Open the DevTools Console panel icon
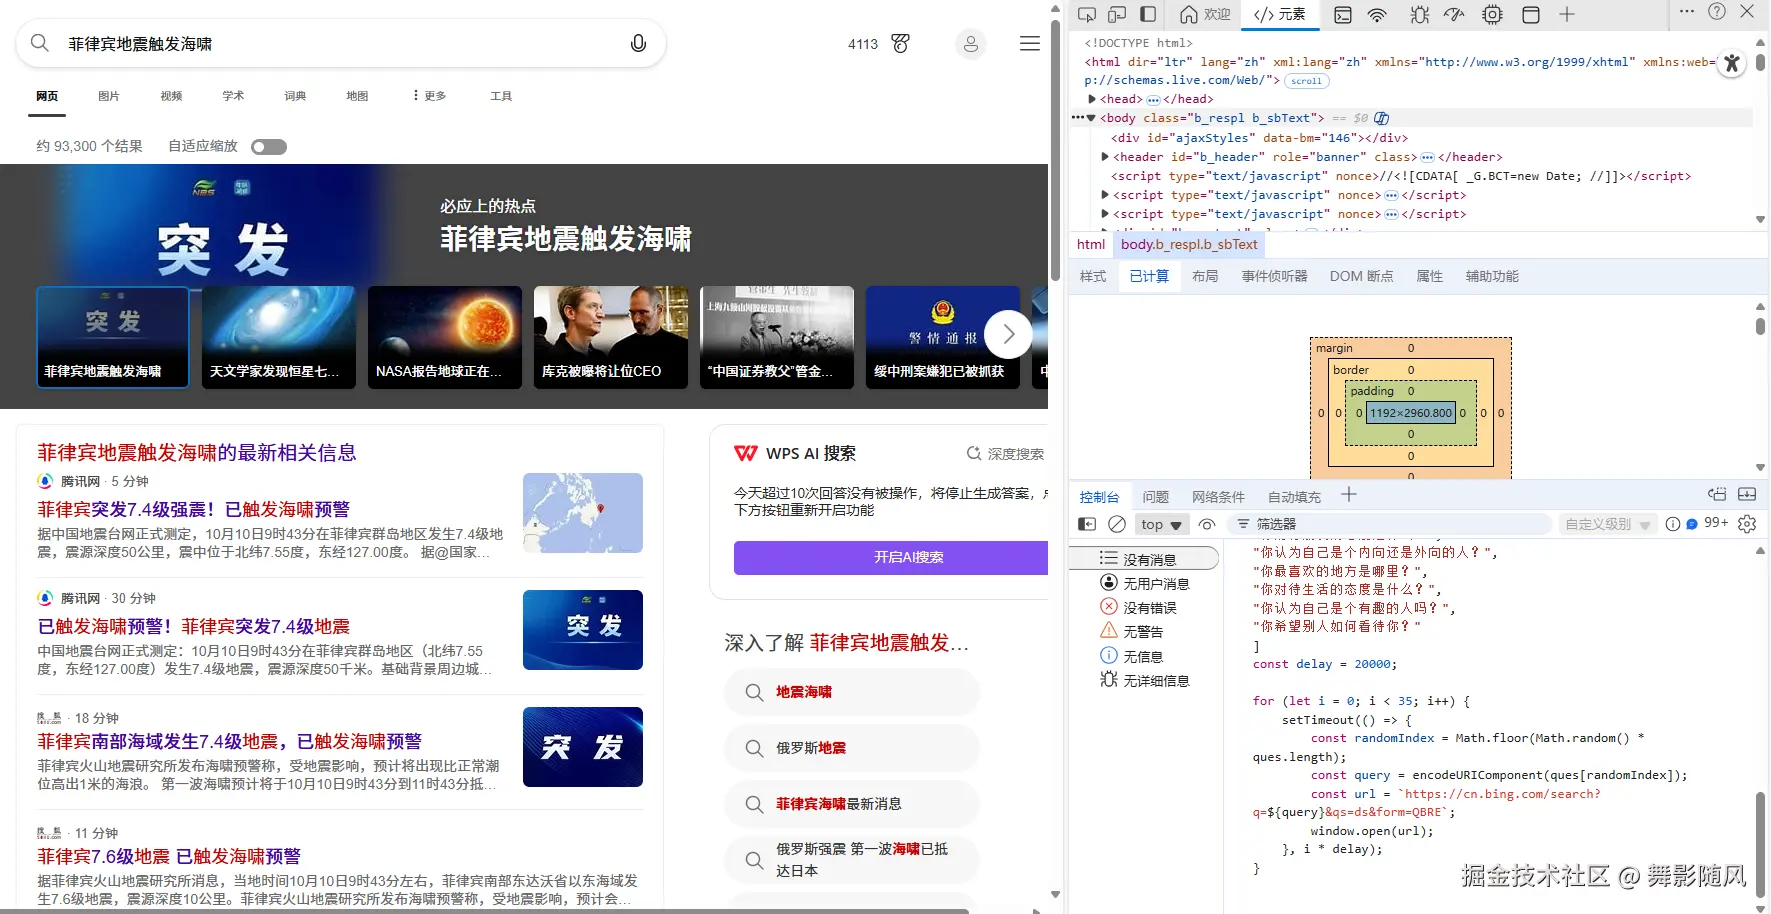Screen dimensions: 1771x914 [x=1343, y=14]
